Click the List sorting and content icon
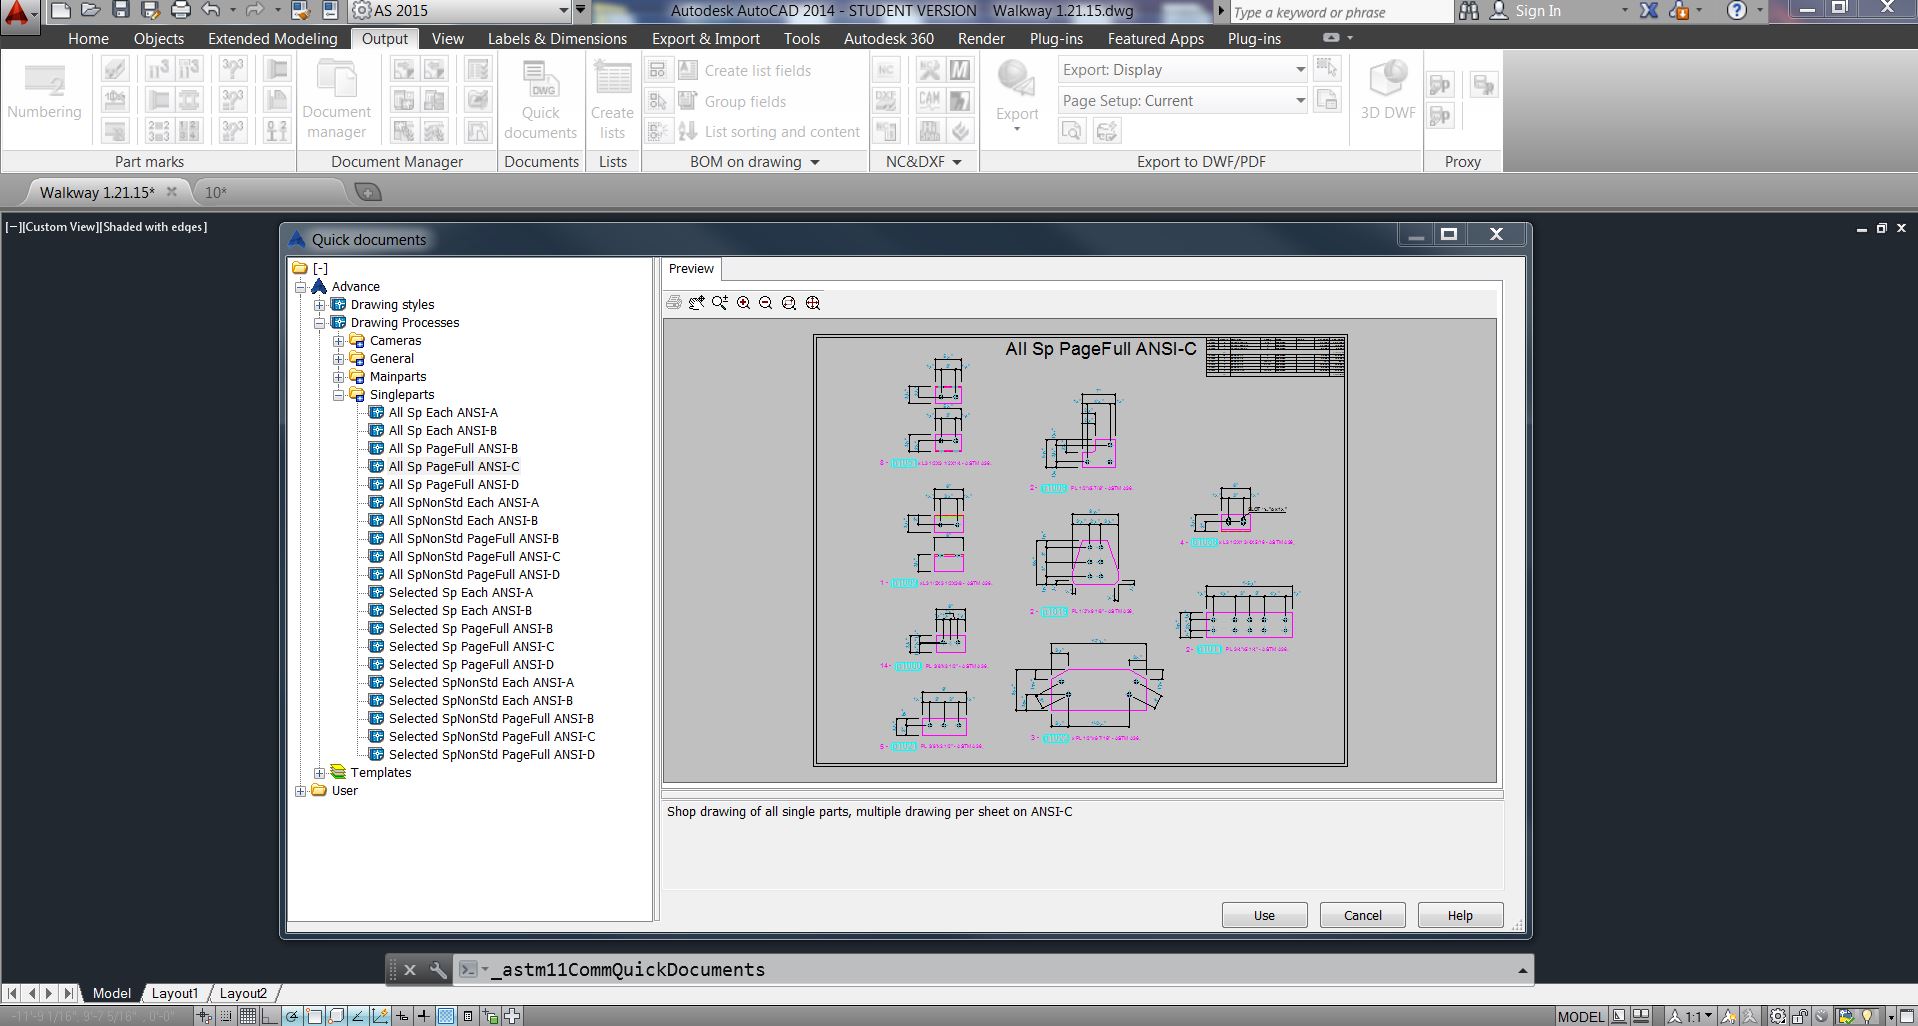This screenshot has height=1026, width=1918. (687, 131)
